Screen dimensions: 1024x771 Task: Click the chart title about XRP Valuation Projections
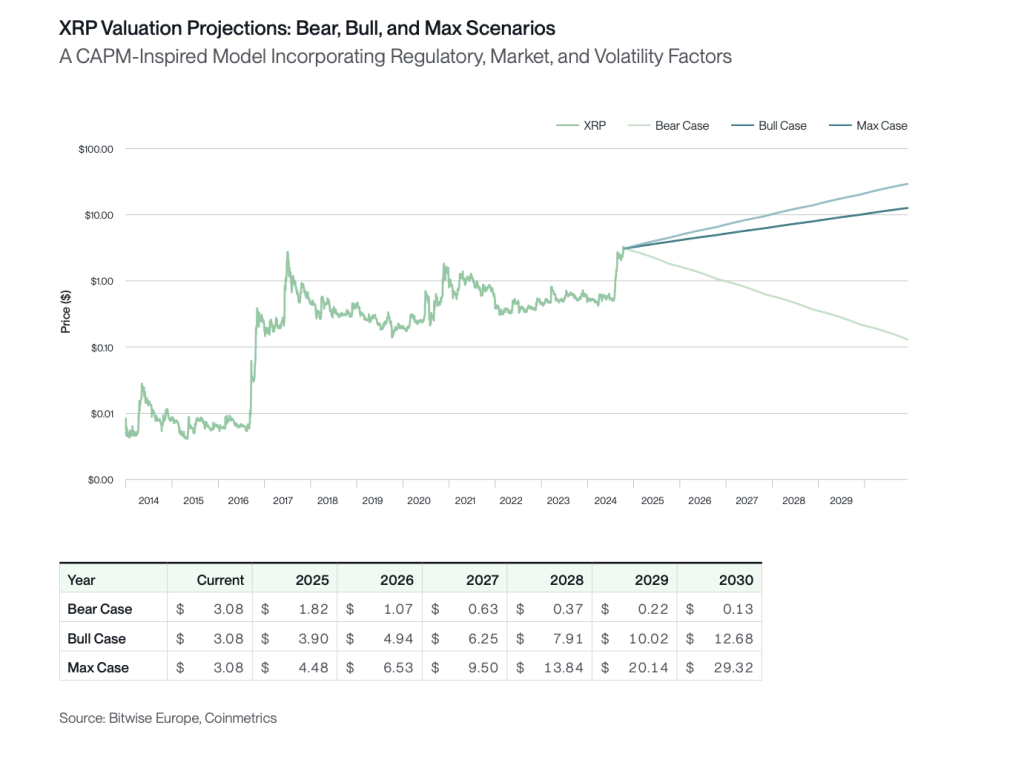point(307,29)
